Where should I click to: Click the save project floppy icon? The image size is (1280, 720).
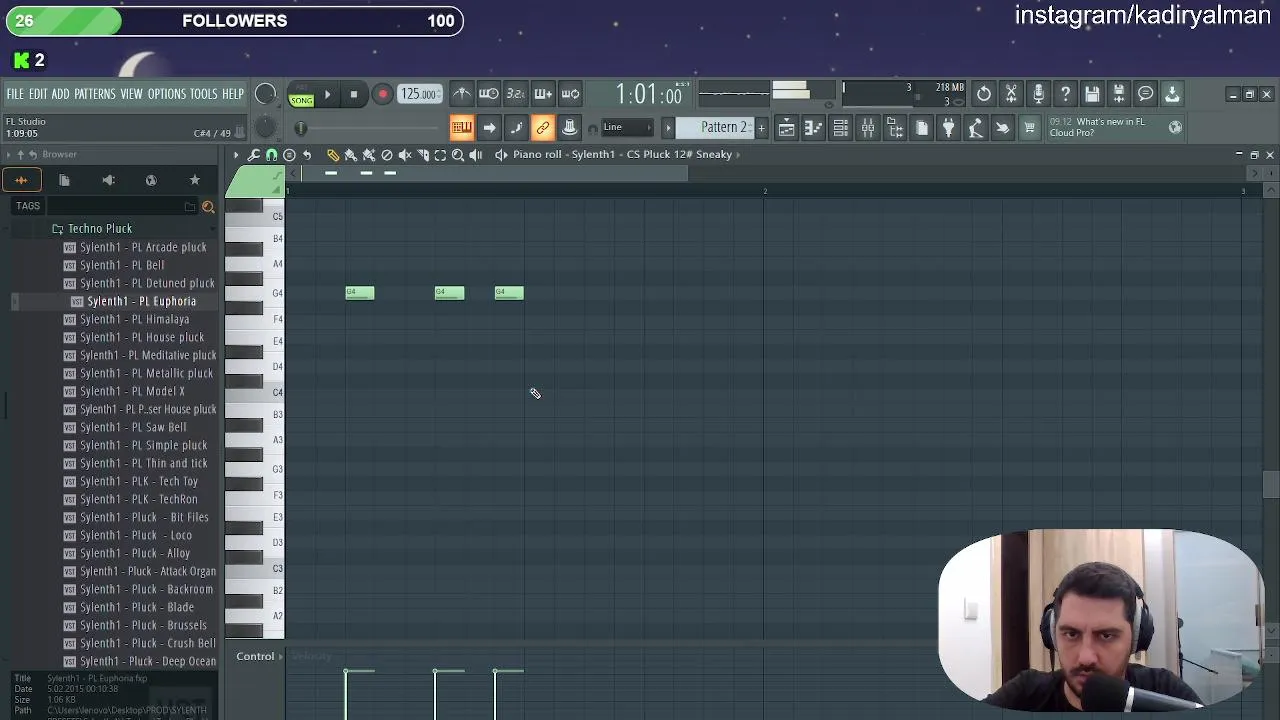tap(1092, 94)
